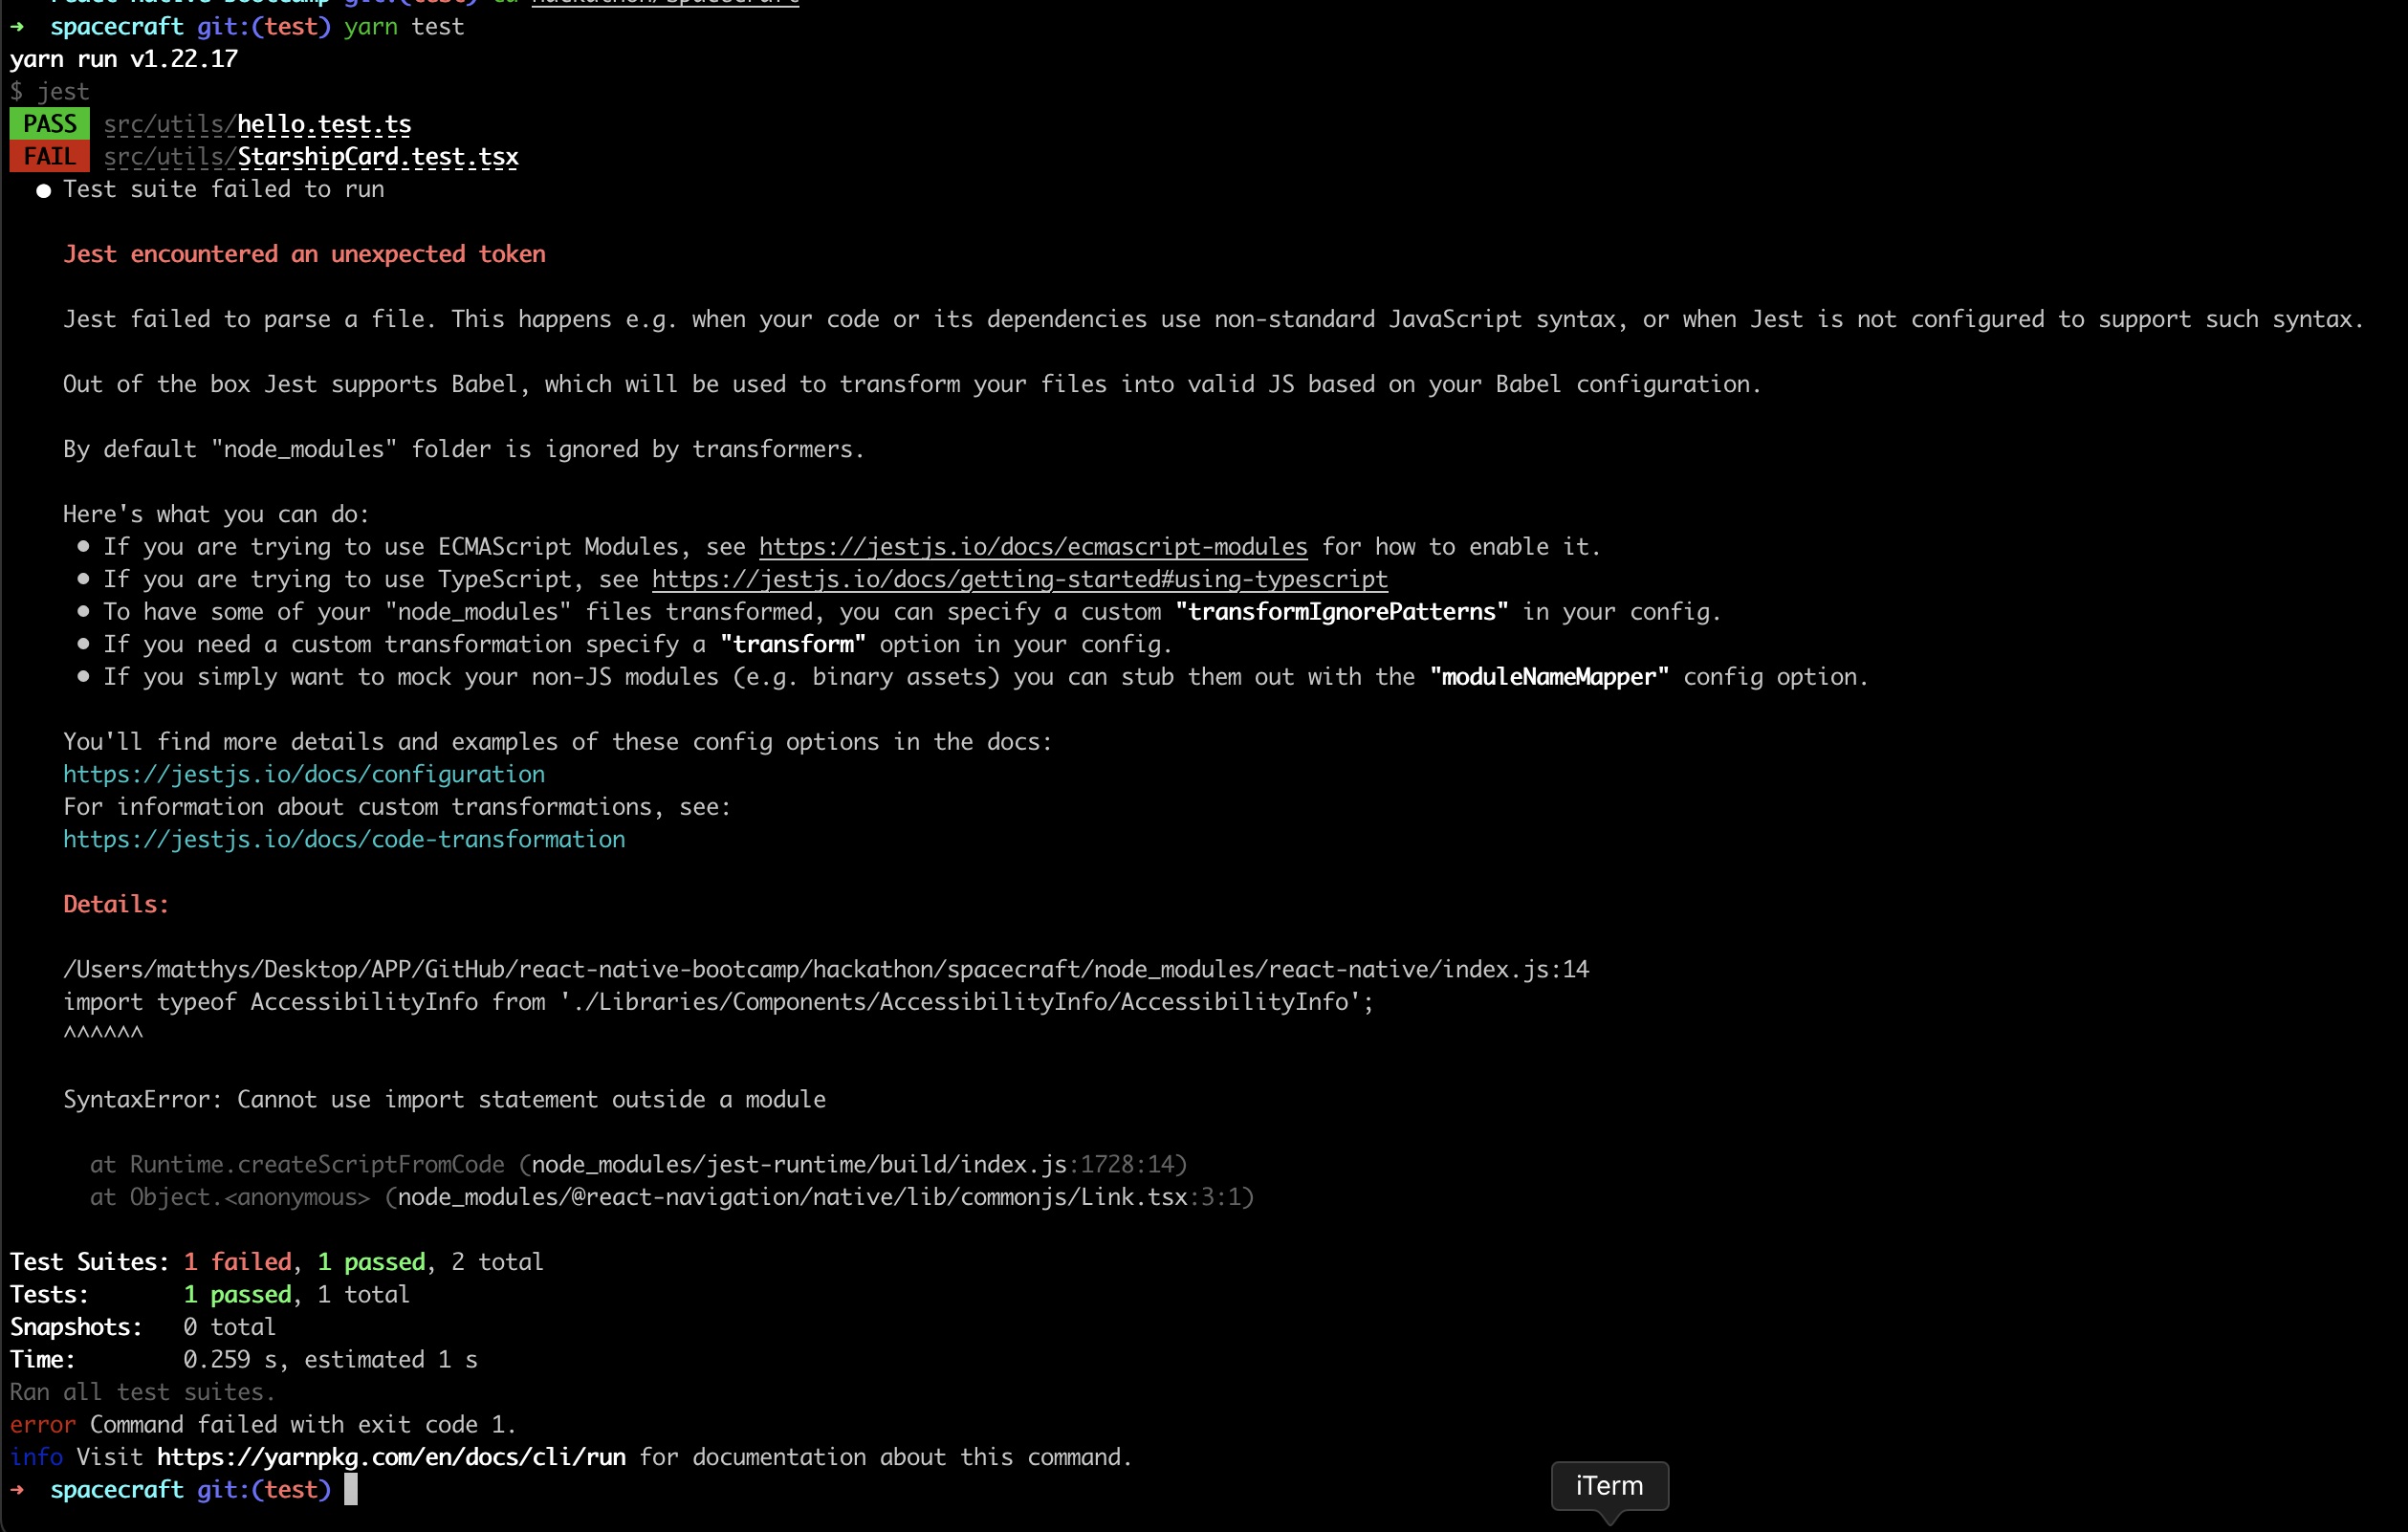Click the terminal cursor at the prompt
The image size is (2408, 1532).
pyautogui.click(x=351, y=1490)
